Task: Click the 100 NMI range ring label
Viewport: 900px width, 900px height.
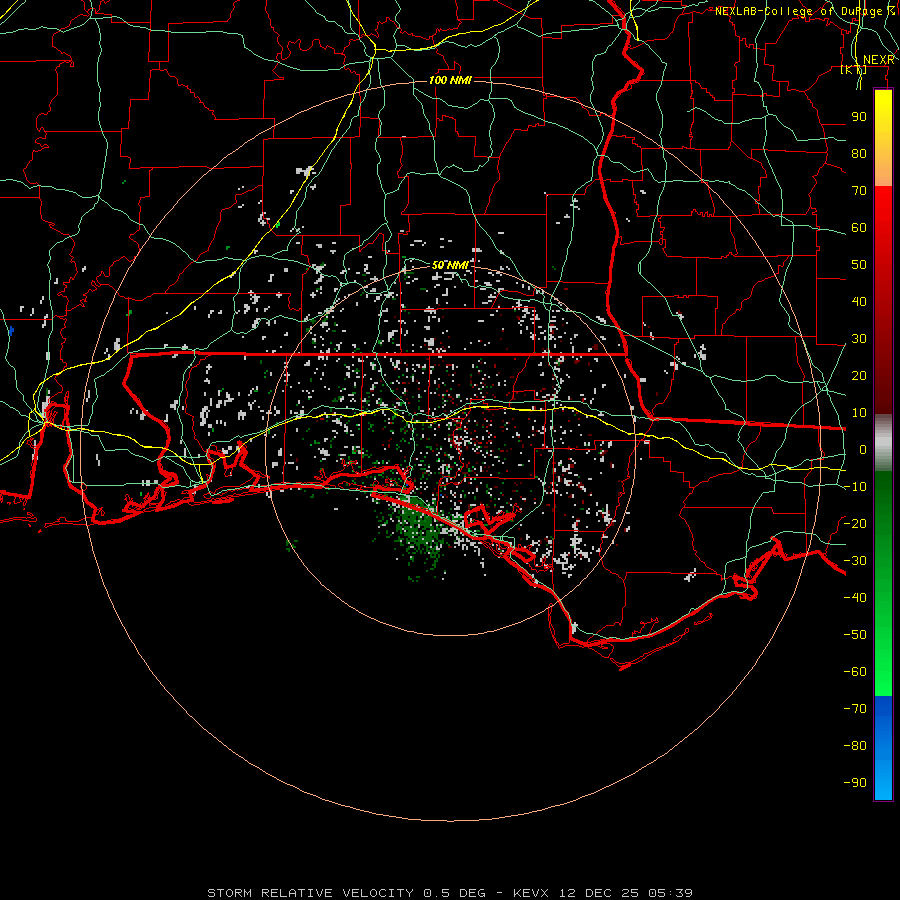Action: [450, 80]
